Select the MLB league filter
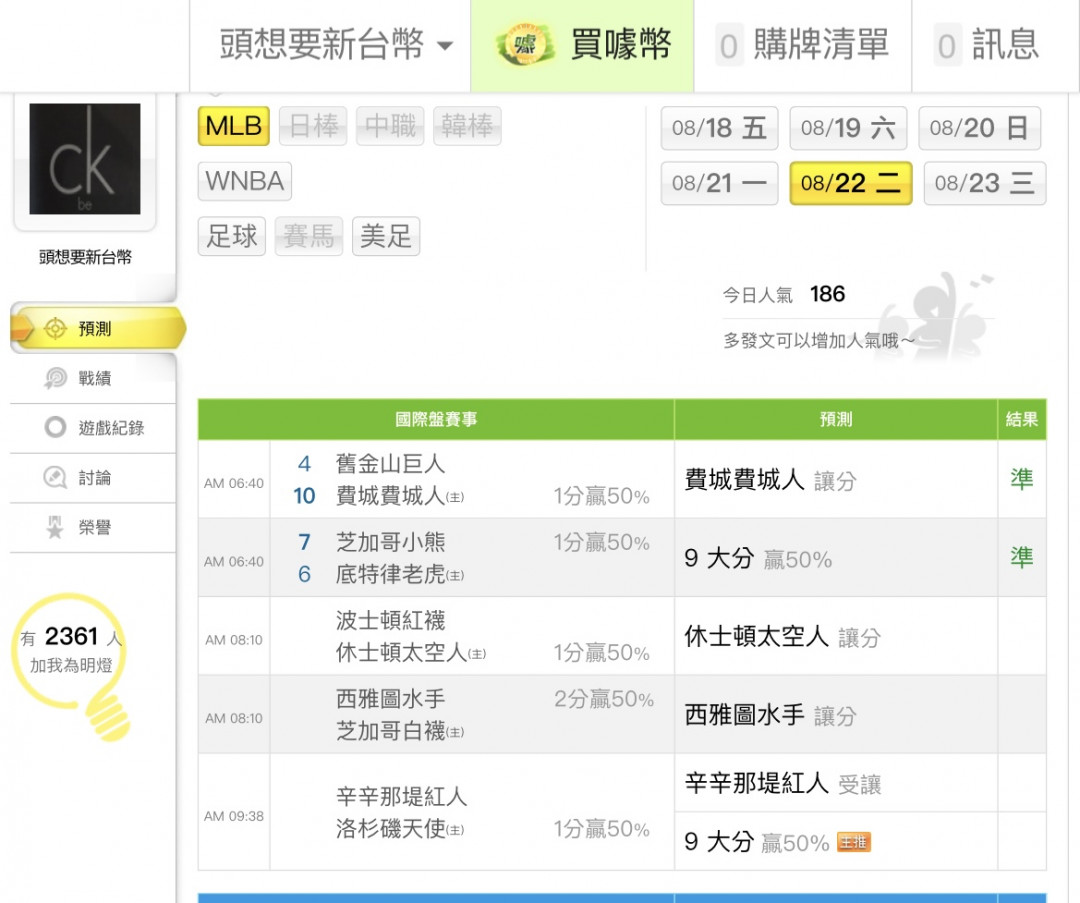This screenshot has width=1080, height=903. pyautogui.click(x=233, y=126)
